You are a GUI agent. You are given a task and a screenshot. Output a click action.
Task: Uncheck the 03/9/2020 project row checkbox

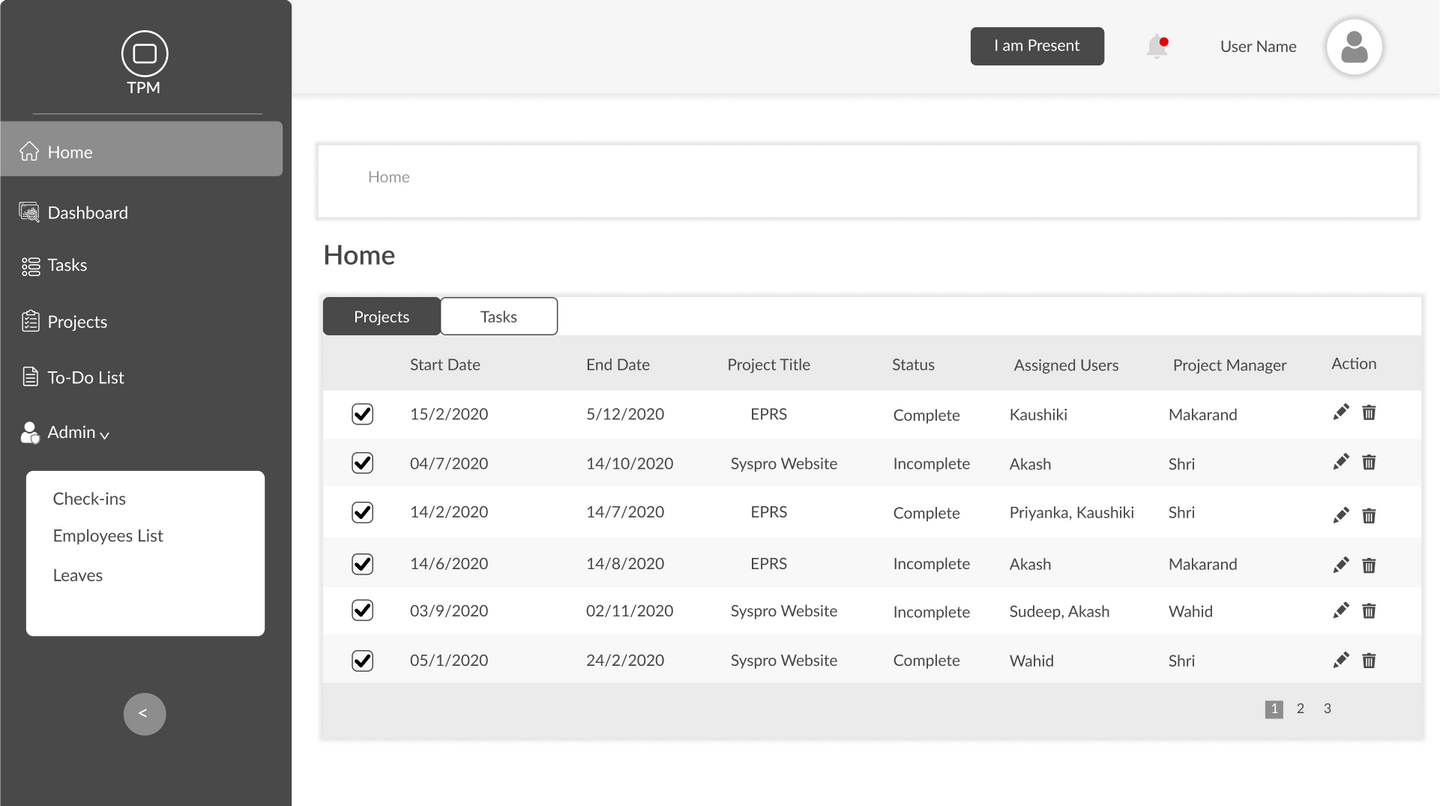[x=362, y=610]
